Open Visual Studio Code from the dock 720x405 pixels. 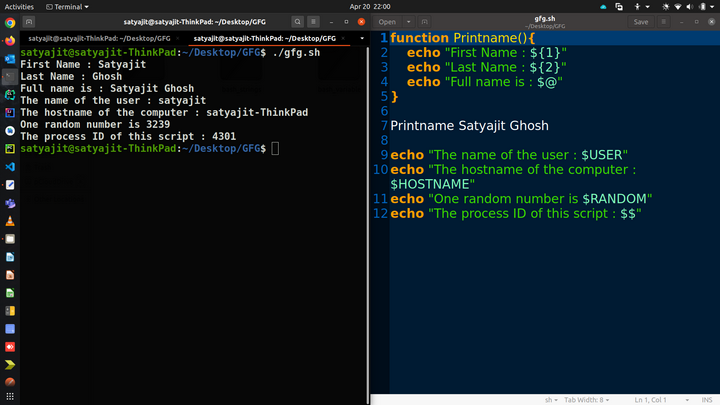pos(10,167)
